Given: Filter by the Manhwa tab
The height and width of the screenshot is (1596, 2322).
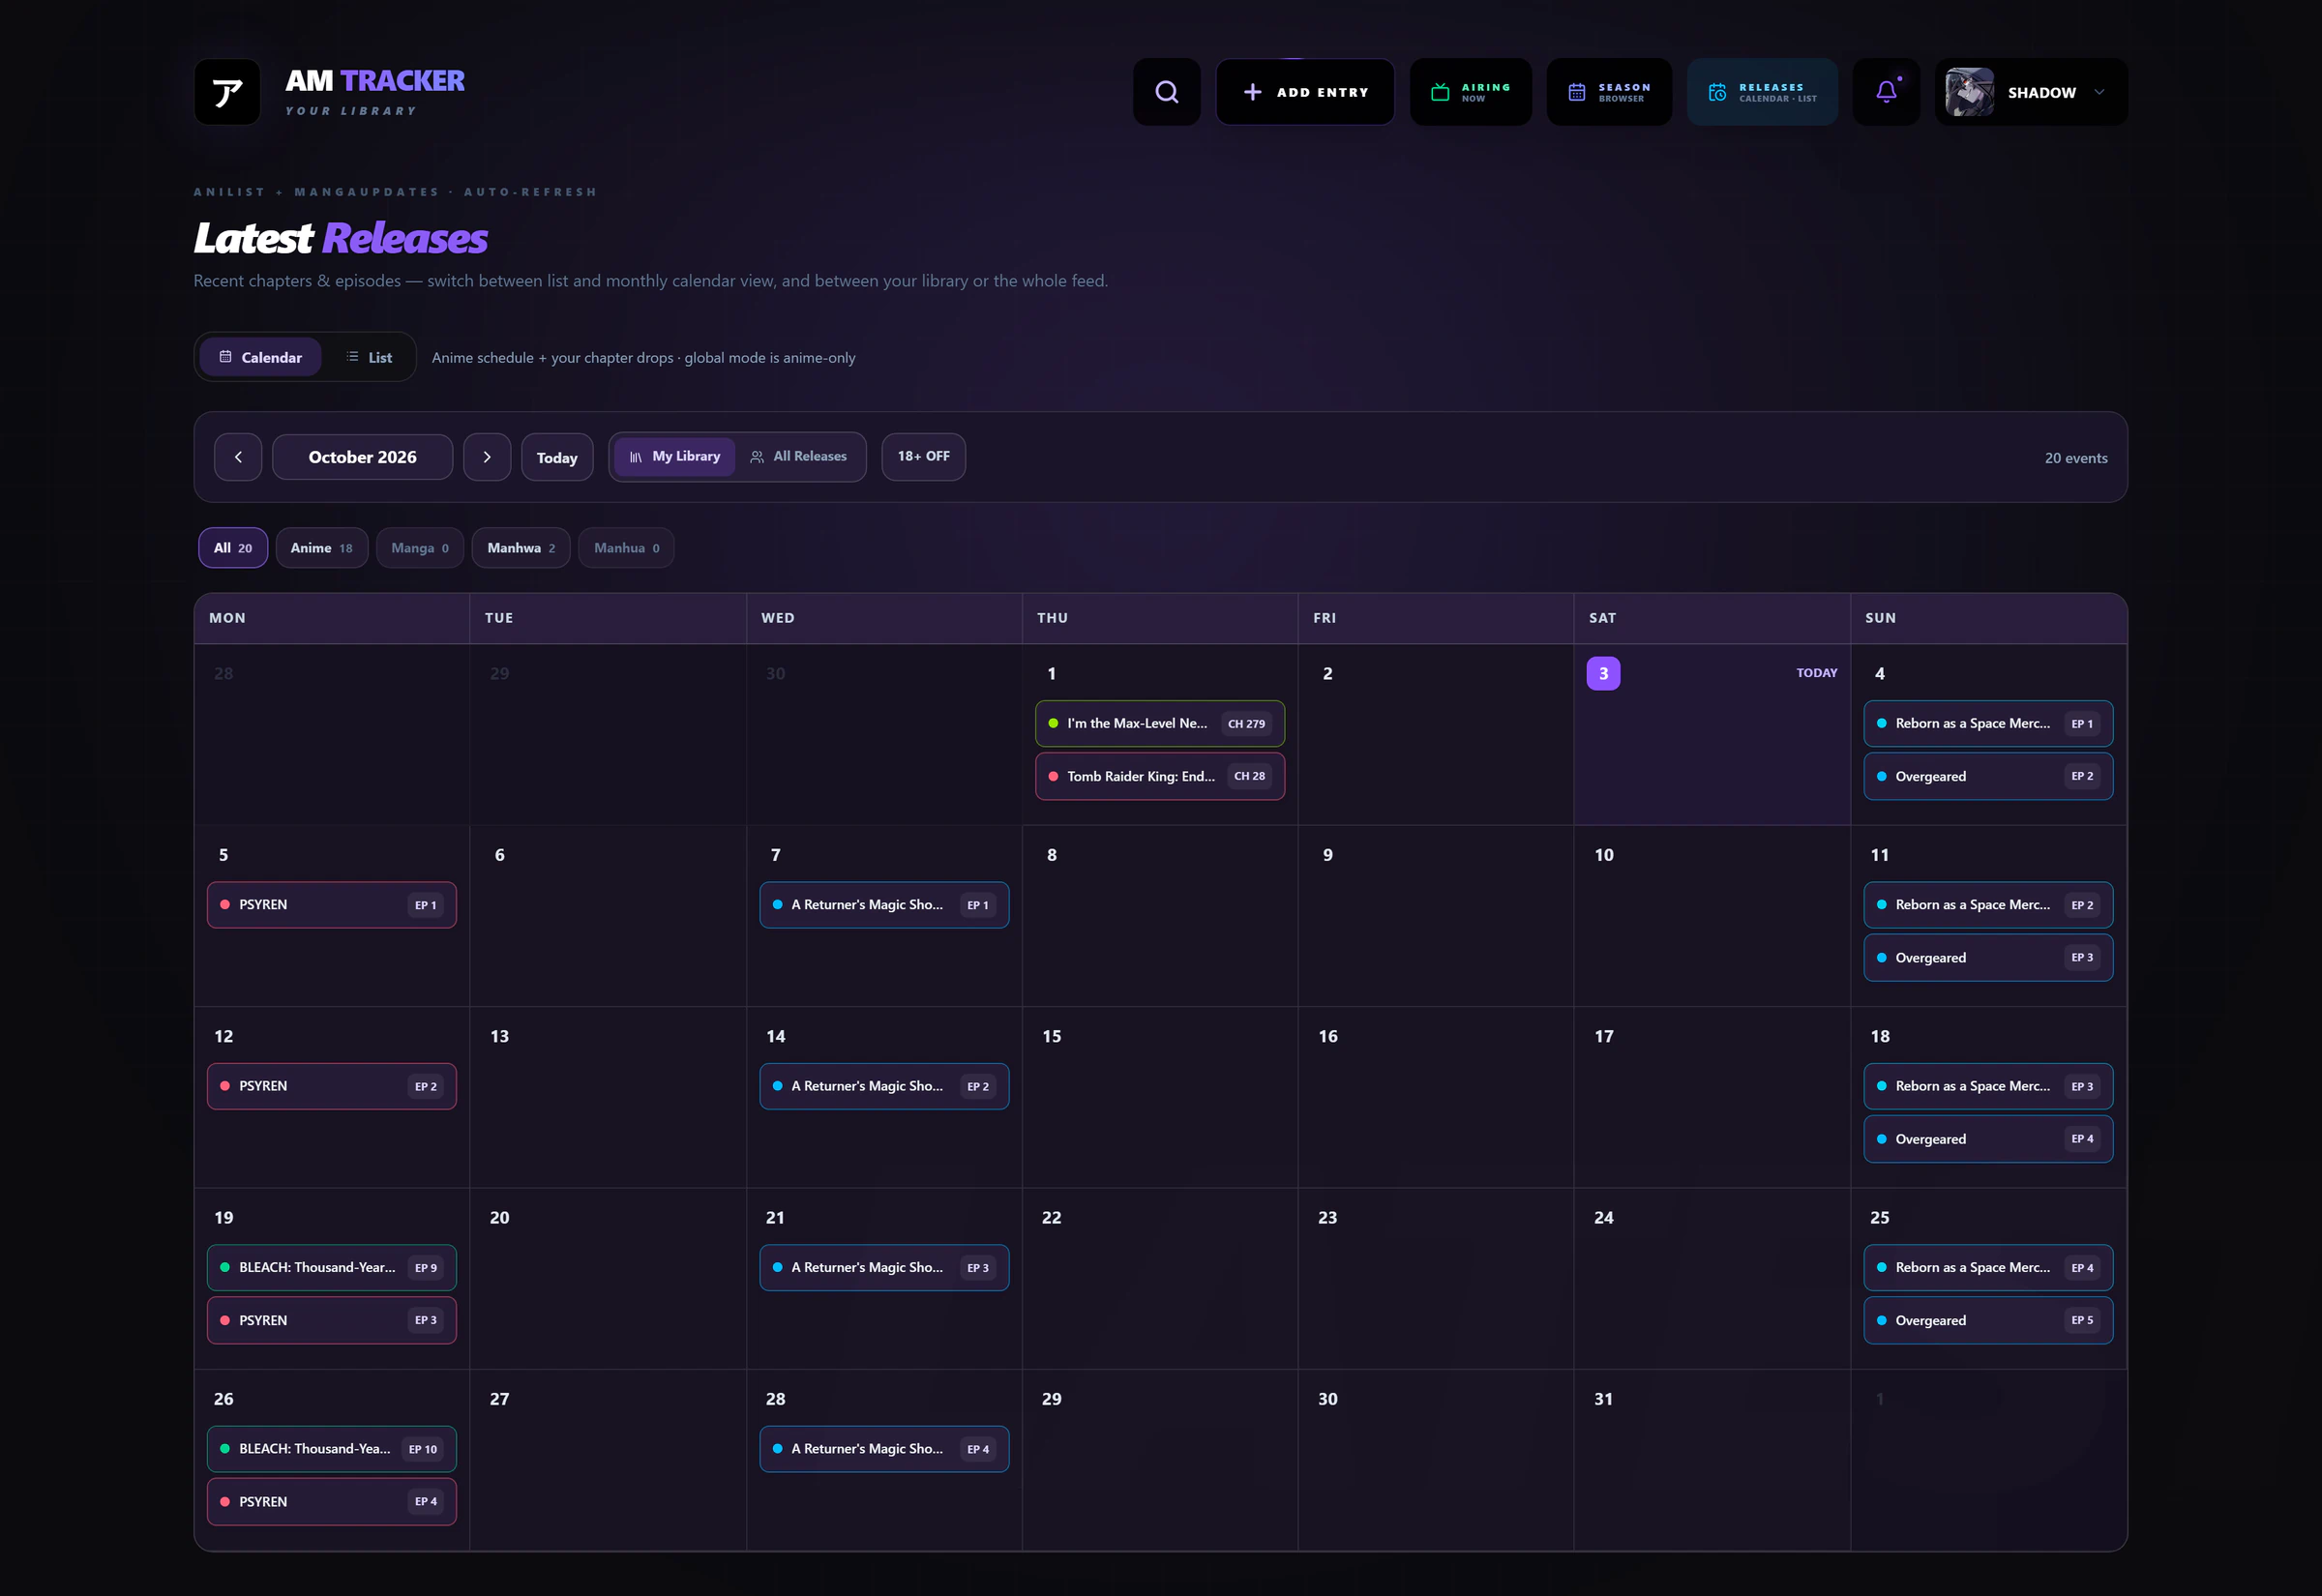Looking at the screenshot, I should pyautogui.click(x=521, y=548).
